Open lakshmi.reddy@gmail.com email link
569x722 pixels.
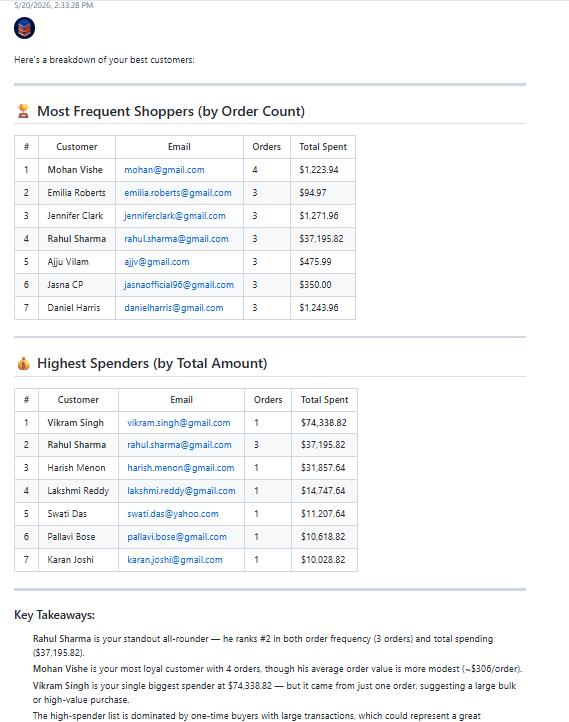pyautogui.click(x=181, y=491)
